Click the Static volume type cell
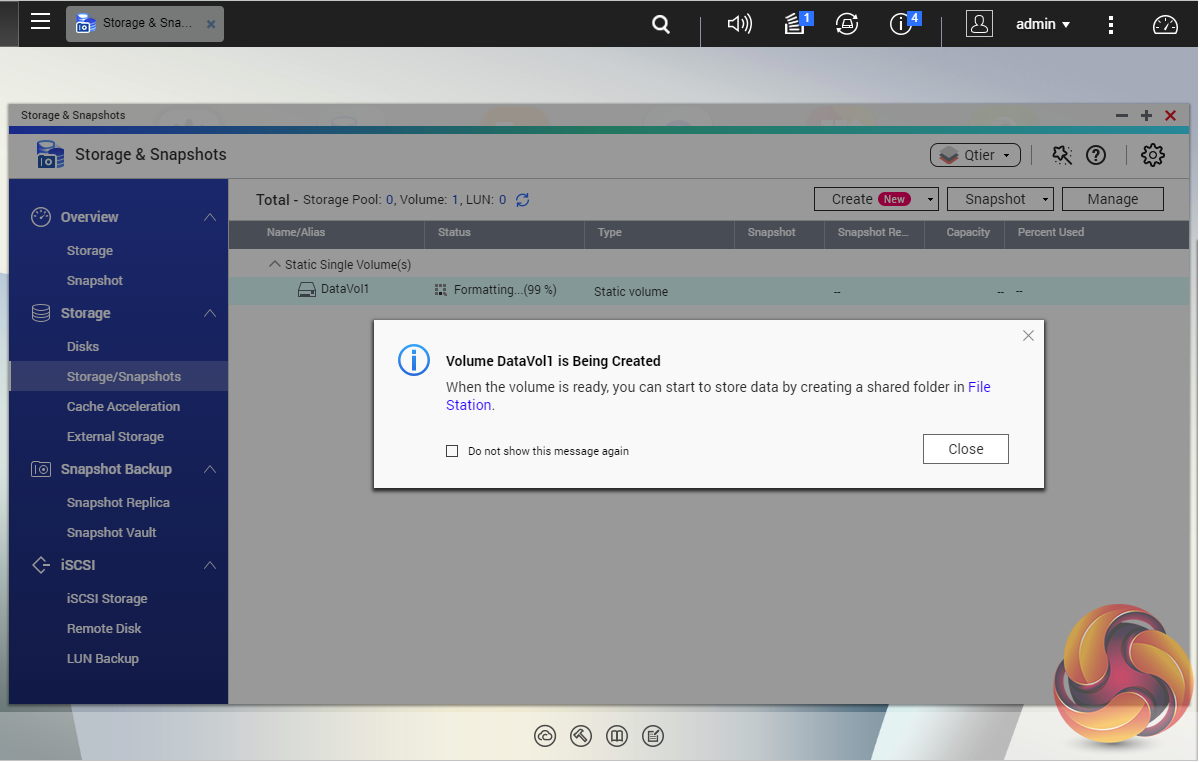The image size is (1200, 762). point(631,292)
